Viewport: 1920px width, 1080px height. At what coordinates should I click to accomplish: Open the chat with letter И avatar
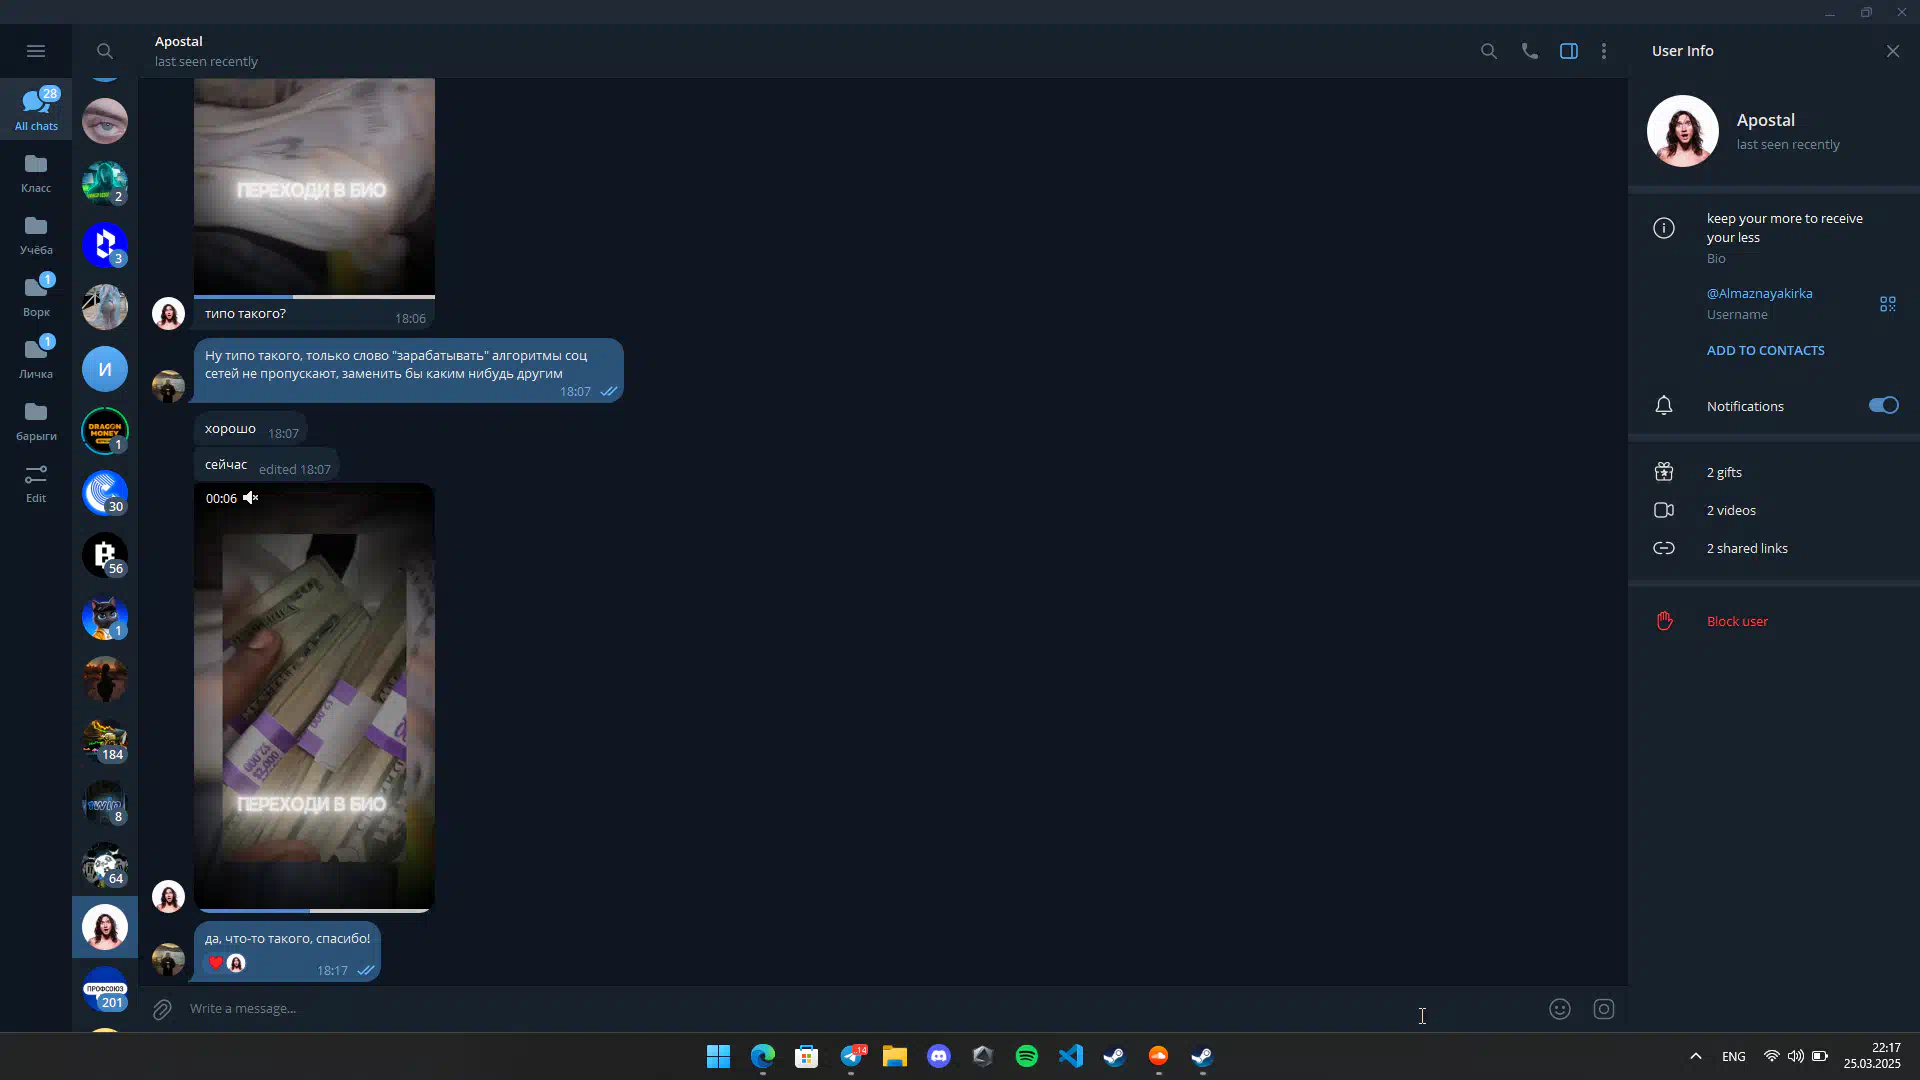tap(105, 369)
